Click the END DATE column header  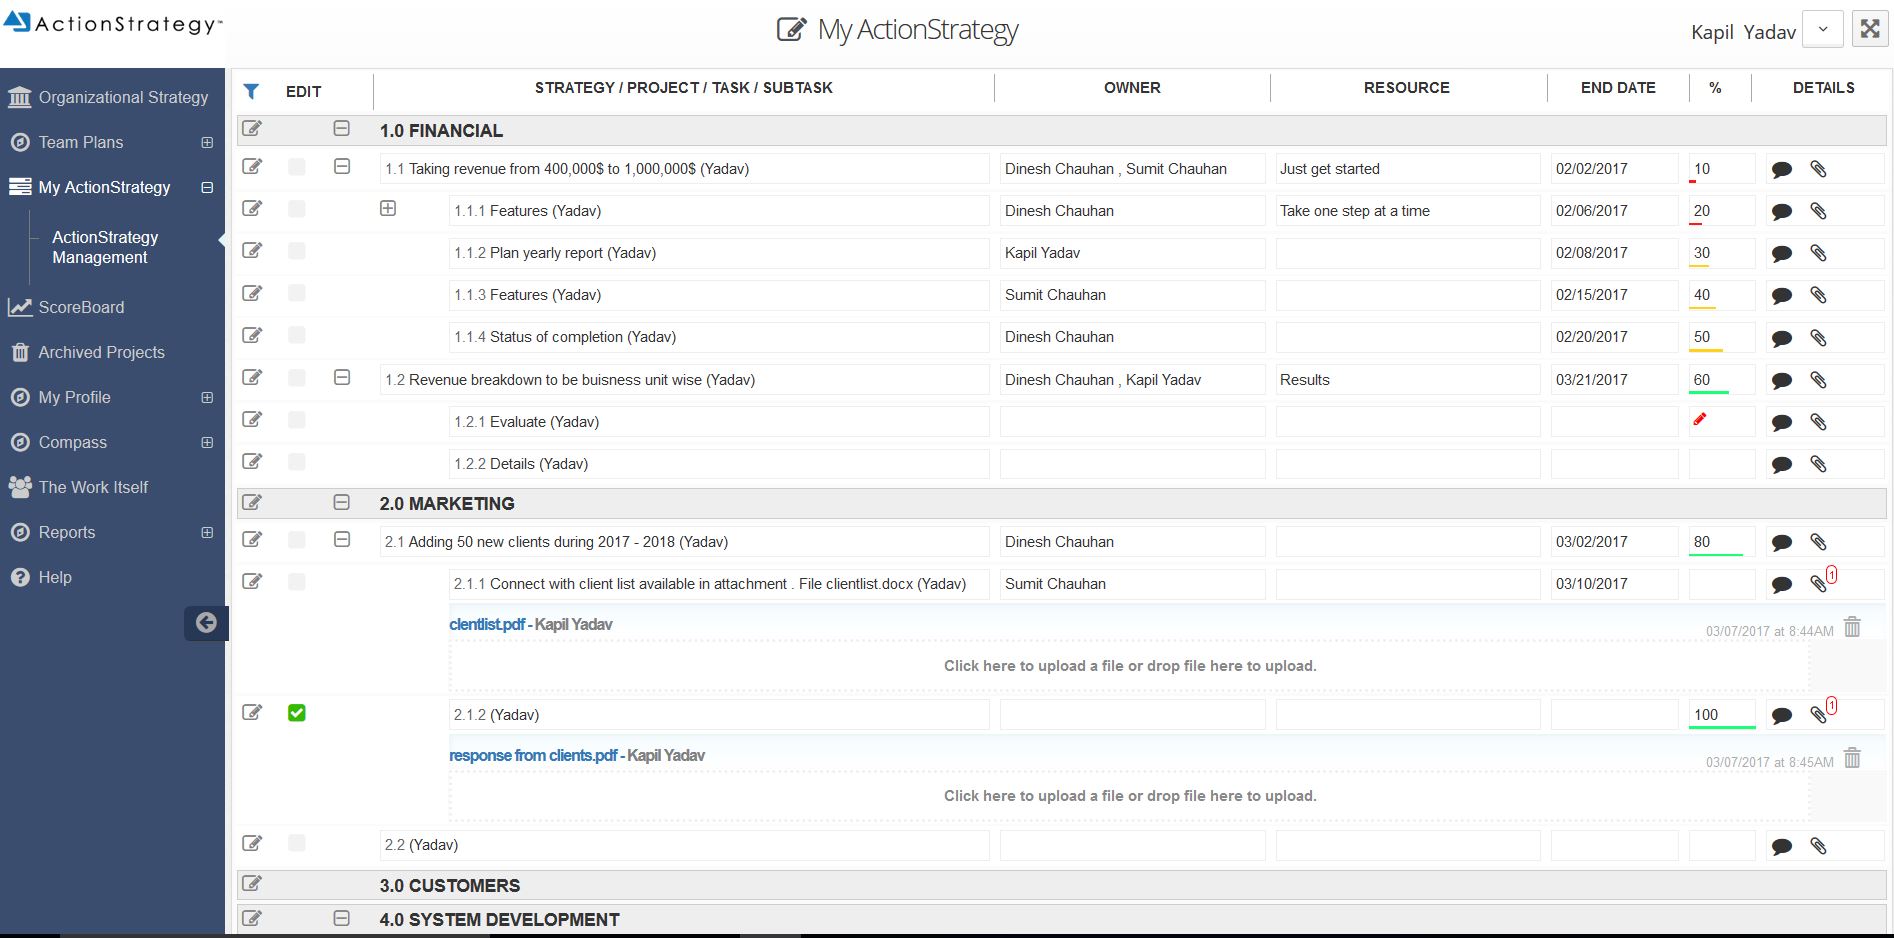[x=1617, y=88]
